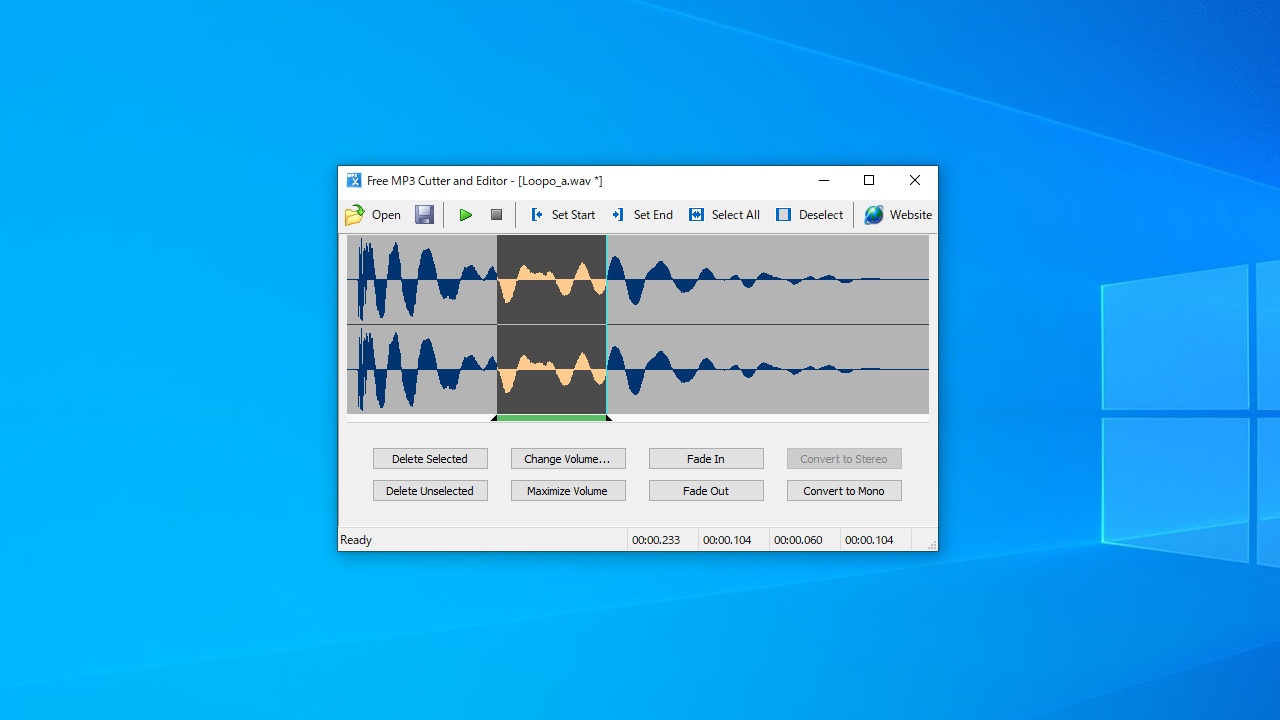1280x720 pixels.
Task: Click the window resize grip in status bar
Action: (x=931, y=544)
